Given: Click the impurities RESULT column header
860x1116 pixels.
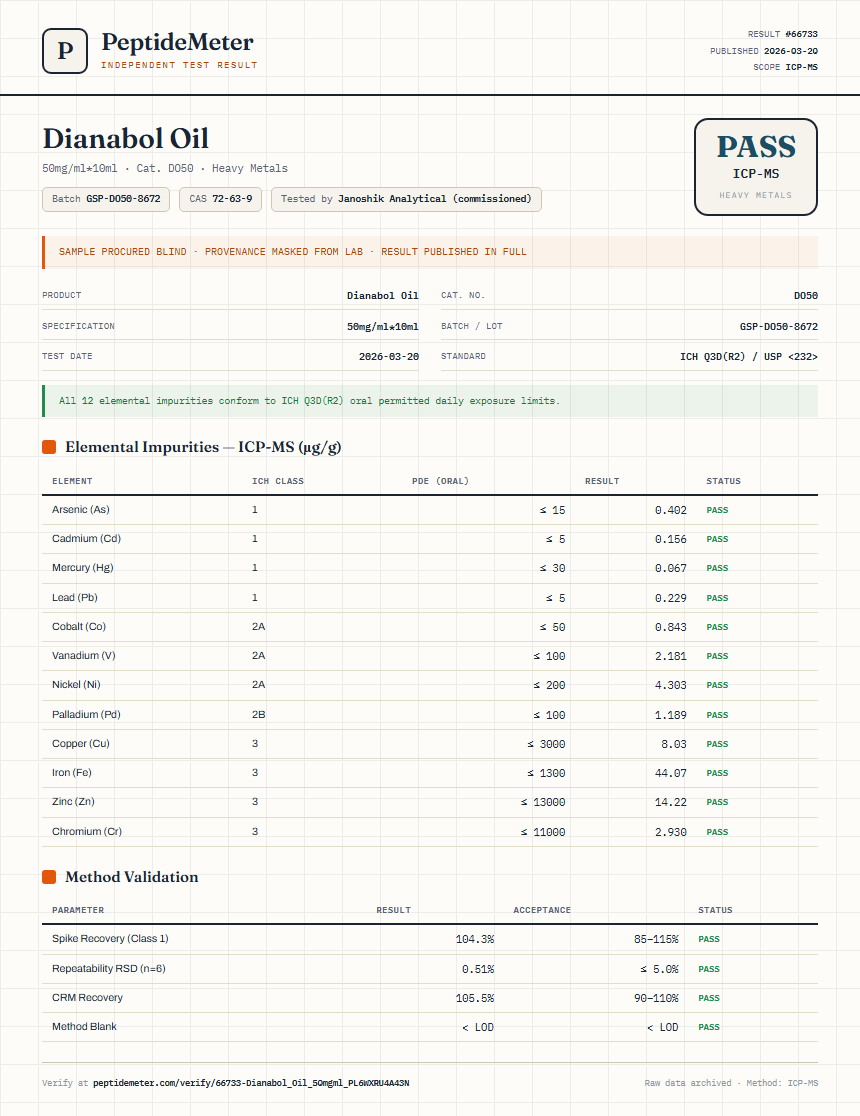Looking at the screenshot, I should pos(602,481).
